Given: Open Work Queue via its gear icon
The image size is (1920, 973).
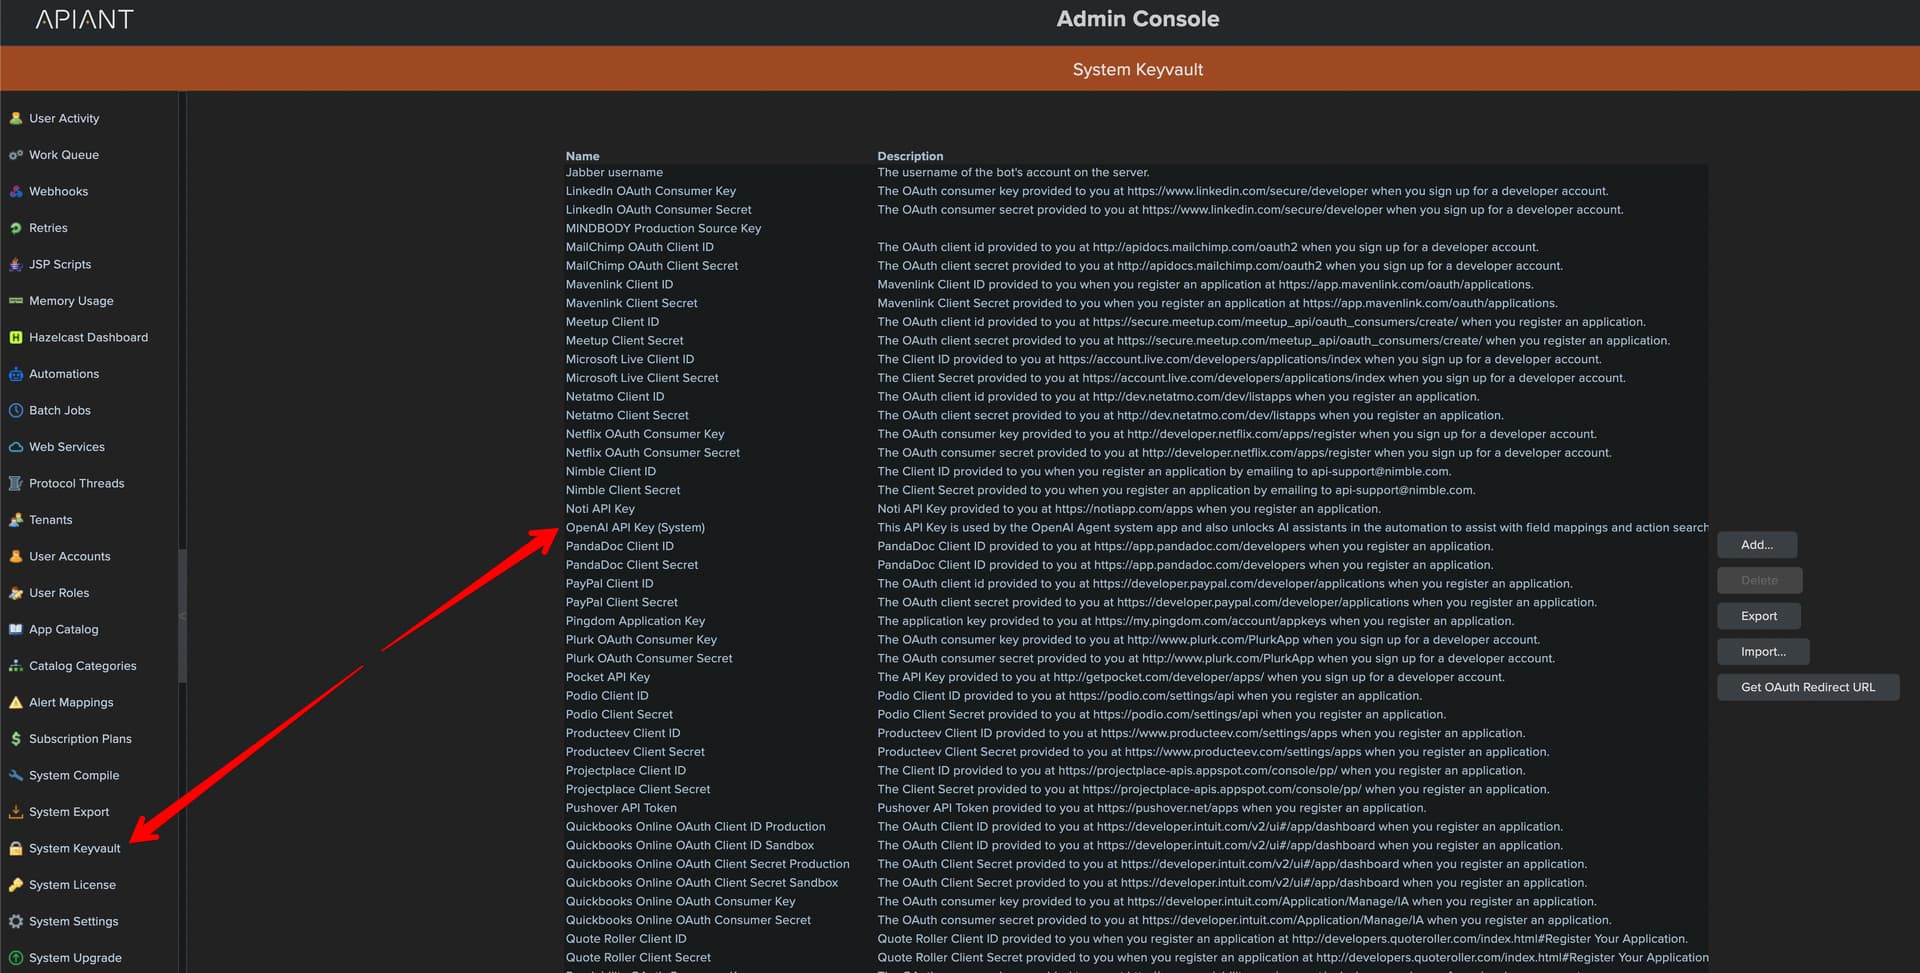Looking at the screenshot, I should [16, 155].
